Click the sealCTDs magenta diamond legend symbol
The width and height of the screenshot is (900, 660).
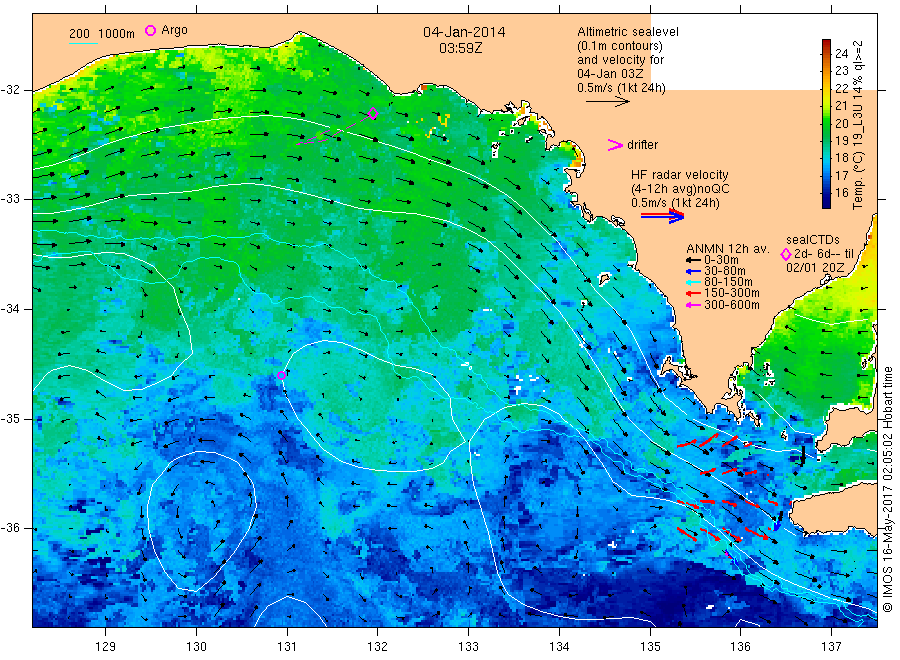tap(786, 254)
